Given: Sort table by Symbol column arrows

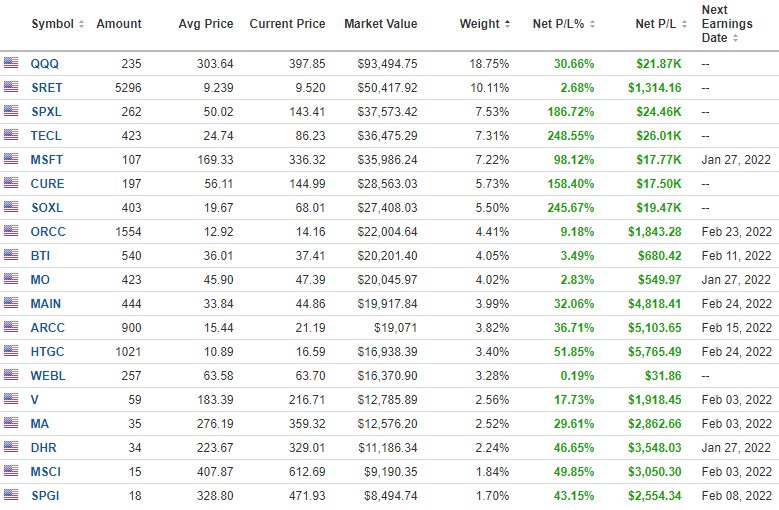Looking at the screenshot, I should tap(81, 24).
